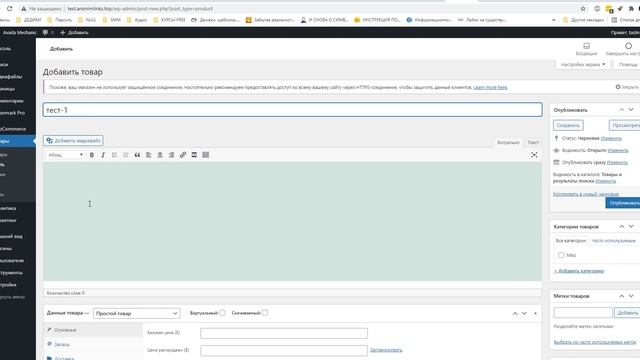Click the product title field containing тест-1
This screenshot has height=360, width=640.
coord(293,110)
